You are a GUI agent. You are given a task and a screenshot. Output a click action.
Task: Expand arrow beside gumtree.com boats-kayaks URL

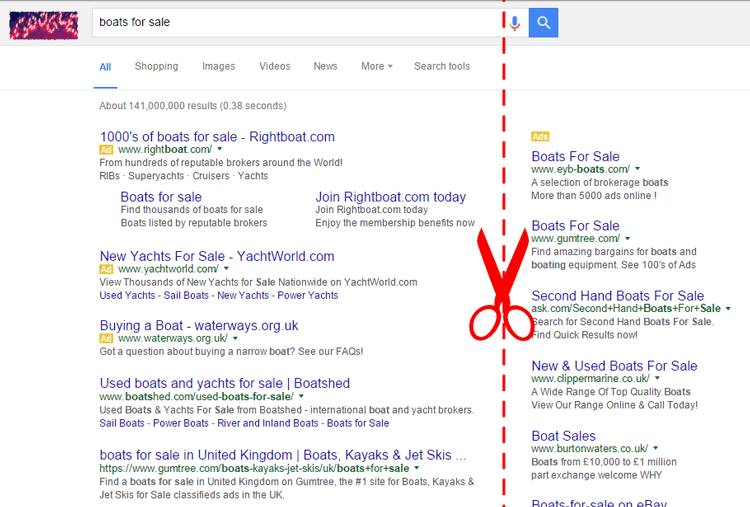pyautogui.click(x=417, y=468)
